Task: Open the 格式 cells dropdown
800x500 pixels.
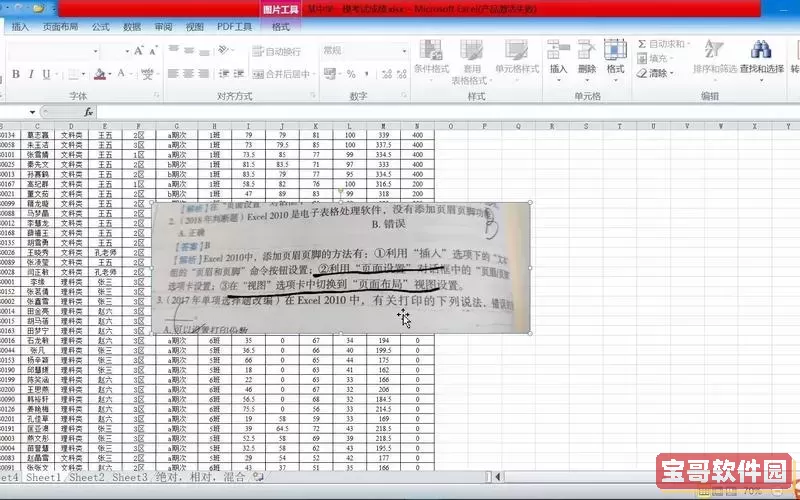Action: pyautogui.click(x=615, y=59)
